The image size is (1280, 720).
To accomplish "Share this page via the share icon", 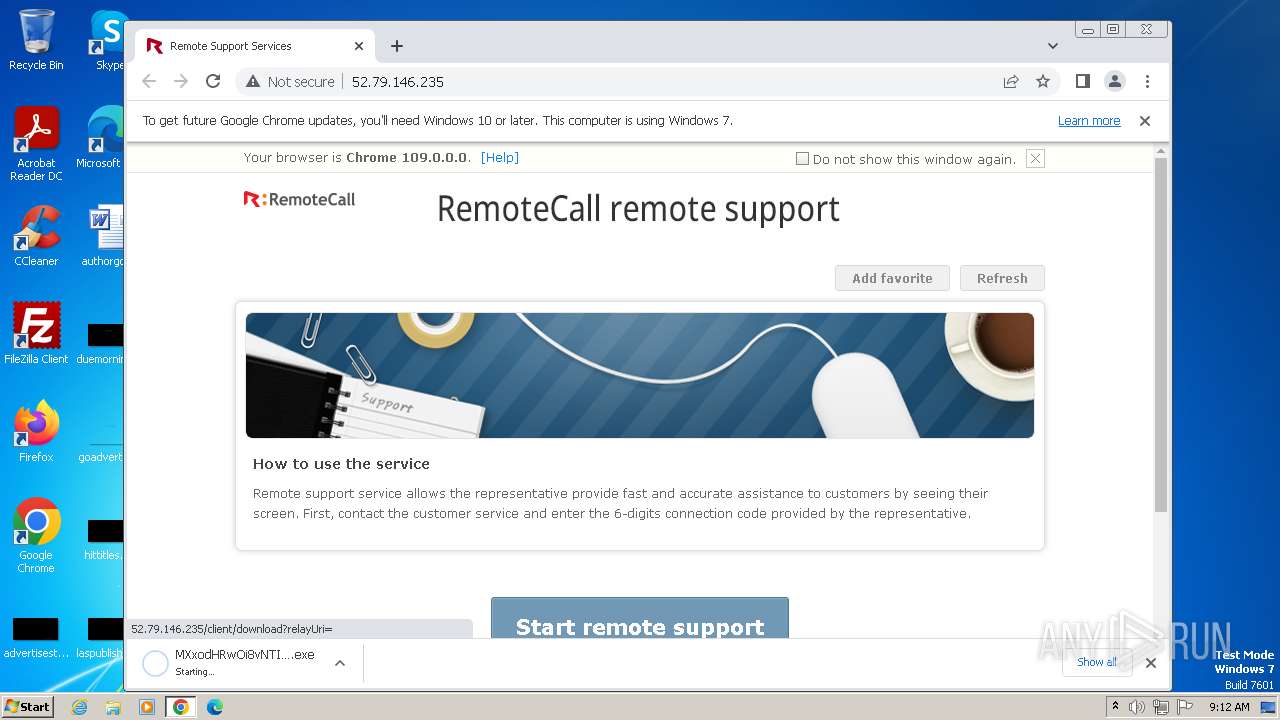I will (1011, 82).
